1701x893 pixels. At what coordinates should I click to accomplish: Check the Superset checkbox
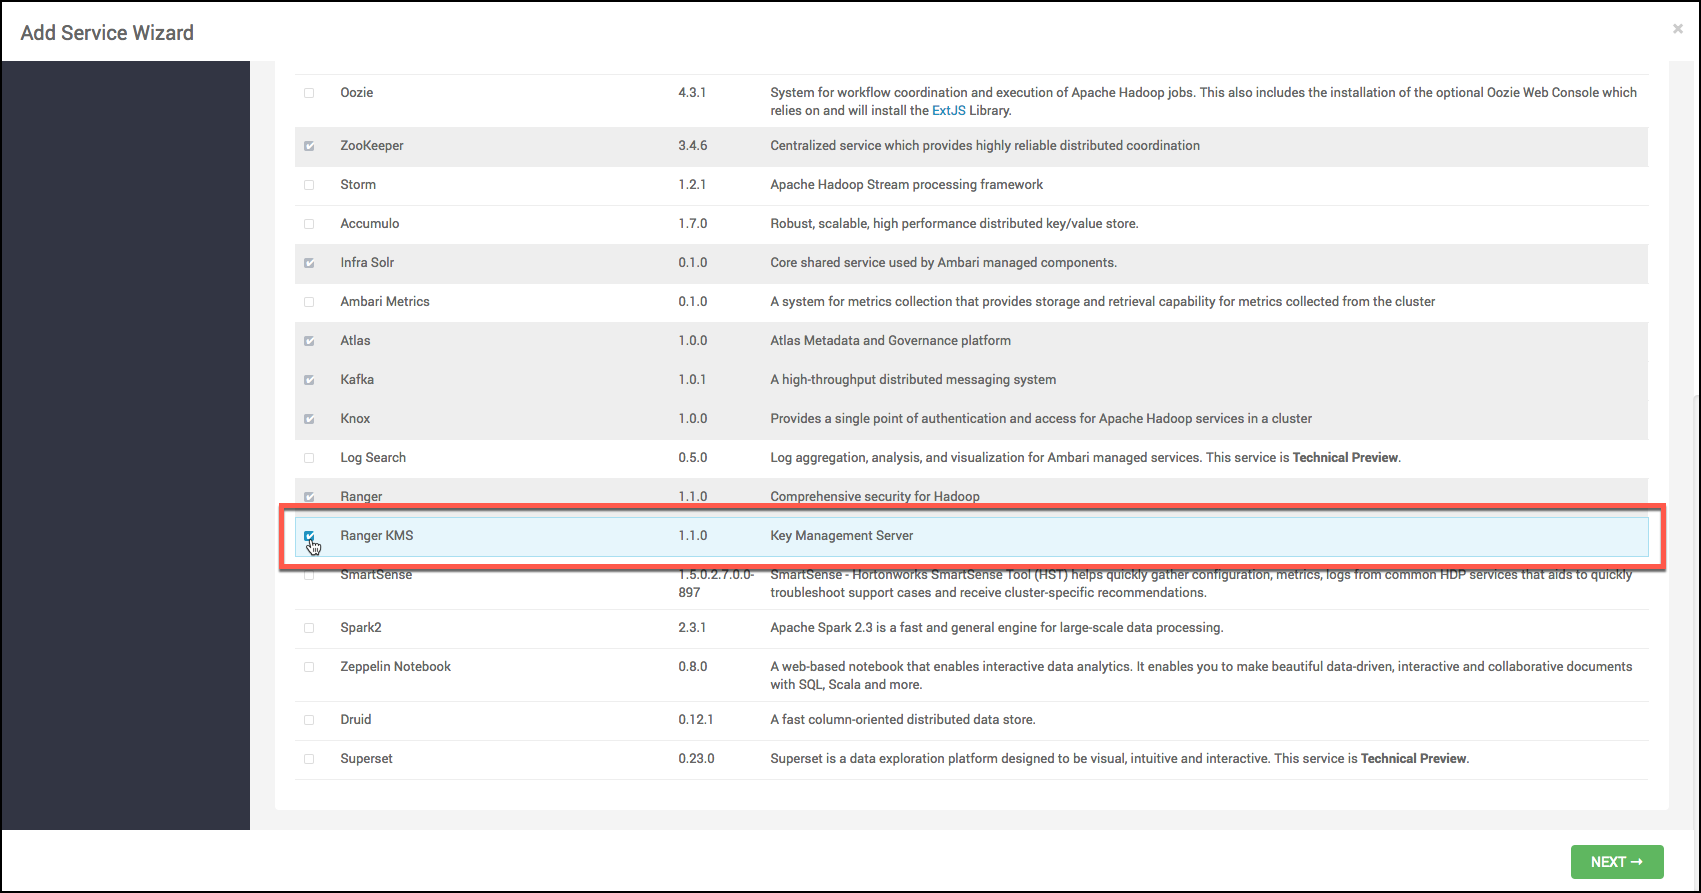point(309,759)
